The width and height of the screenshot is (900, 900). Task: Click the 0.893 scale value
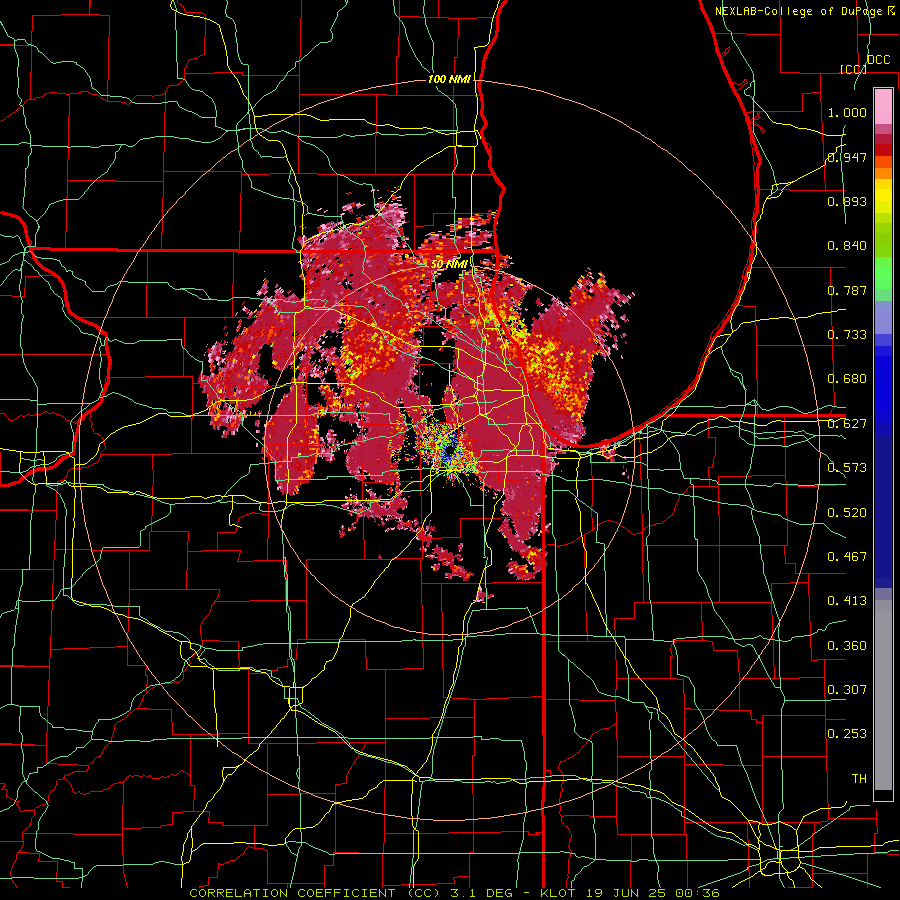[x=847, y=201]
